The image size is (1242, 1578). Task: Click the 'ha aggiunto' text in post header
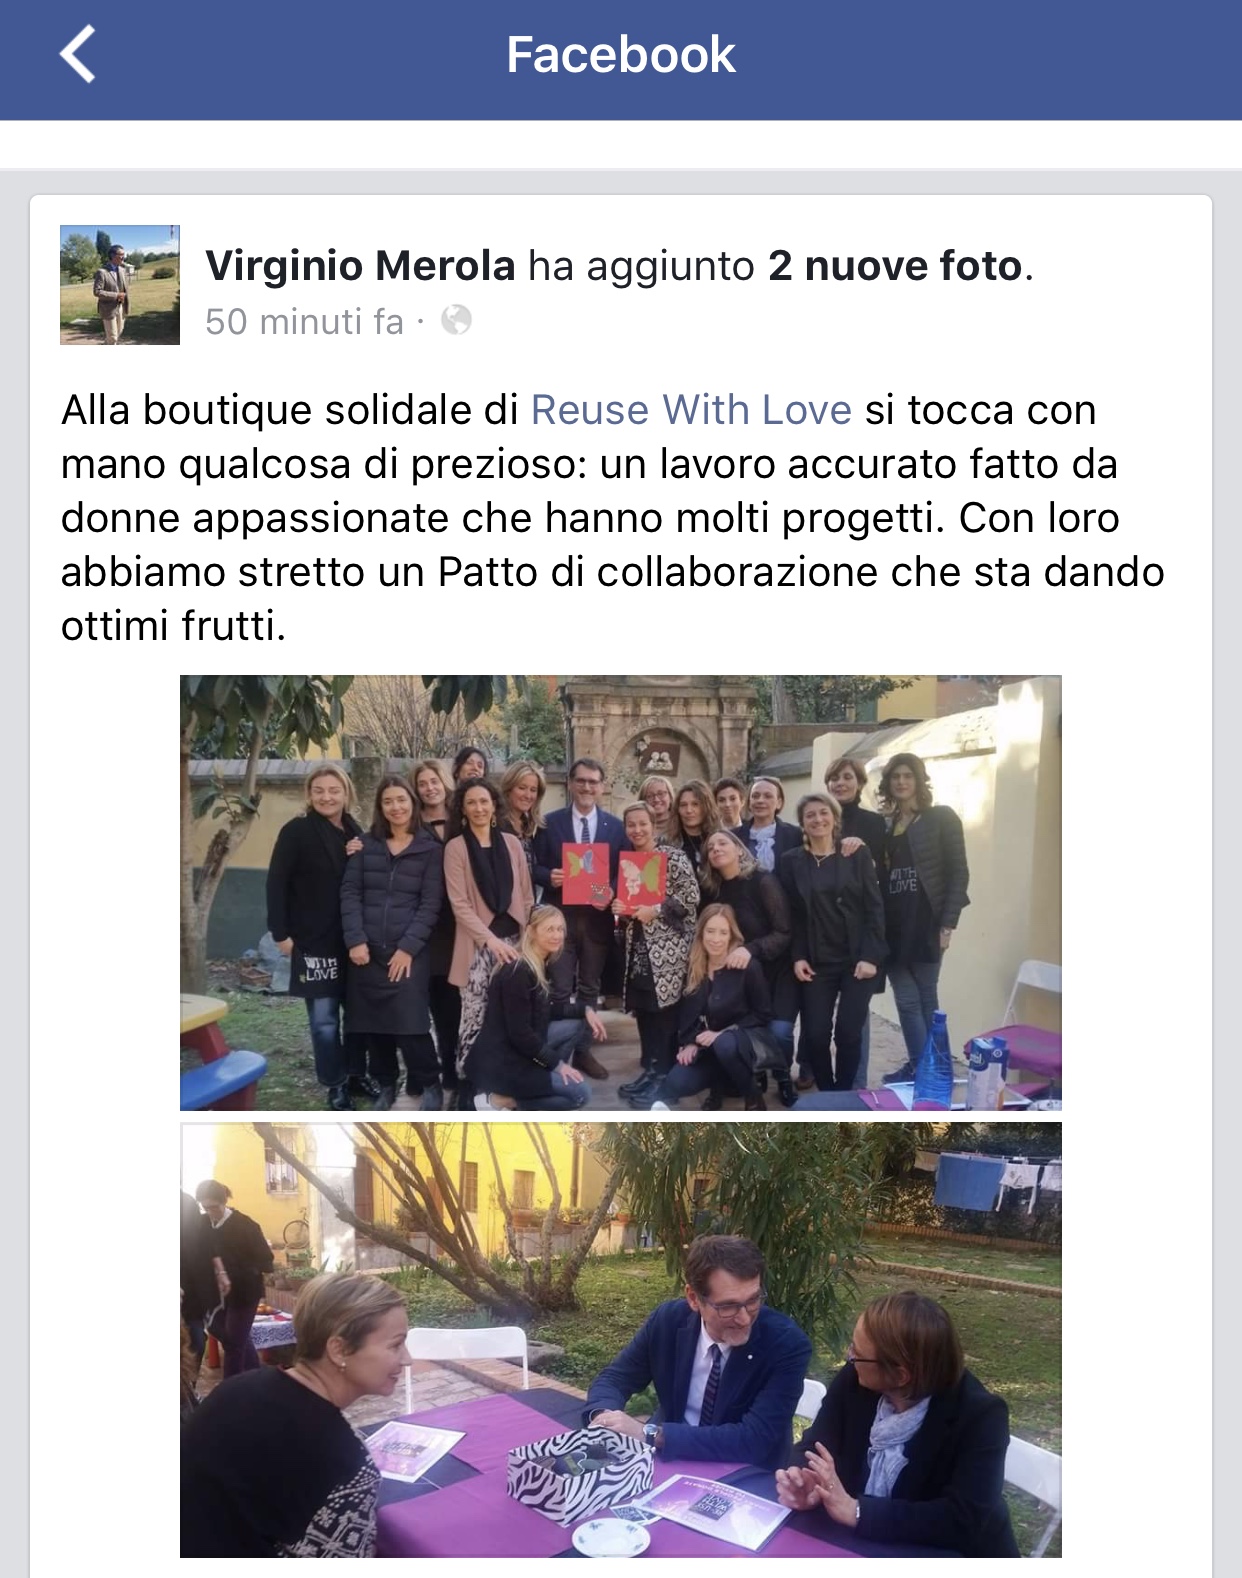coord(641,266)
